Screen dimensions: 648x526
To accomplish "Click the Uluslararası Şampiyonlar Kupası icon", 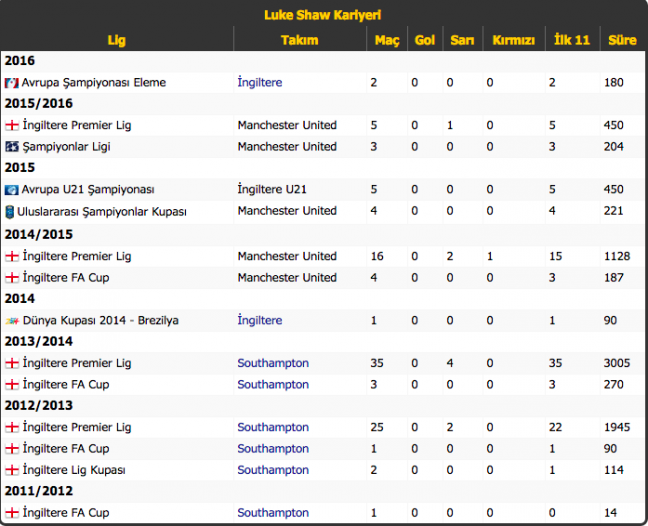I will (10, 211).
